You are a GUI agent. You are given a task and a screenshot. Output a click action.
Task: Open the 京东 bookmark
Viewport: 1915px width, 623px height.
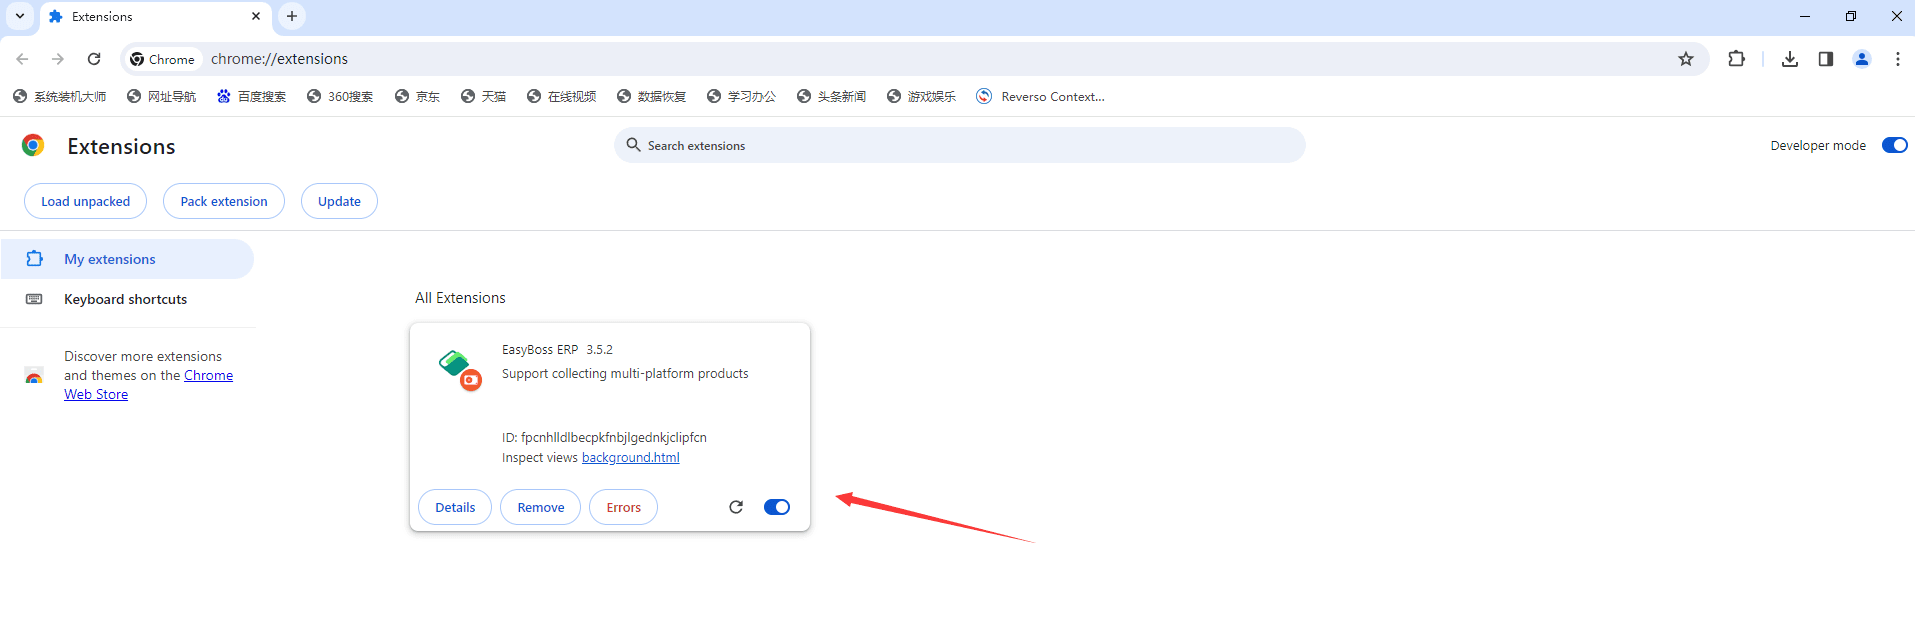click(x=417, y=97)
